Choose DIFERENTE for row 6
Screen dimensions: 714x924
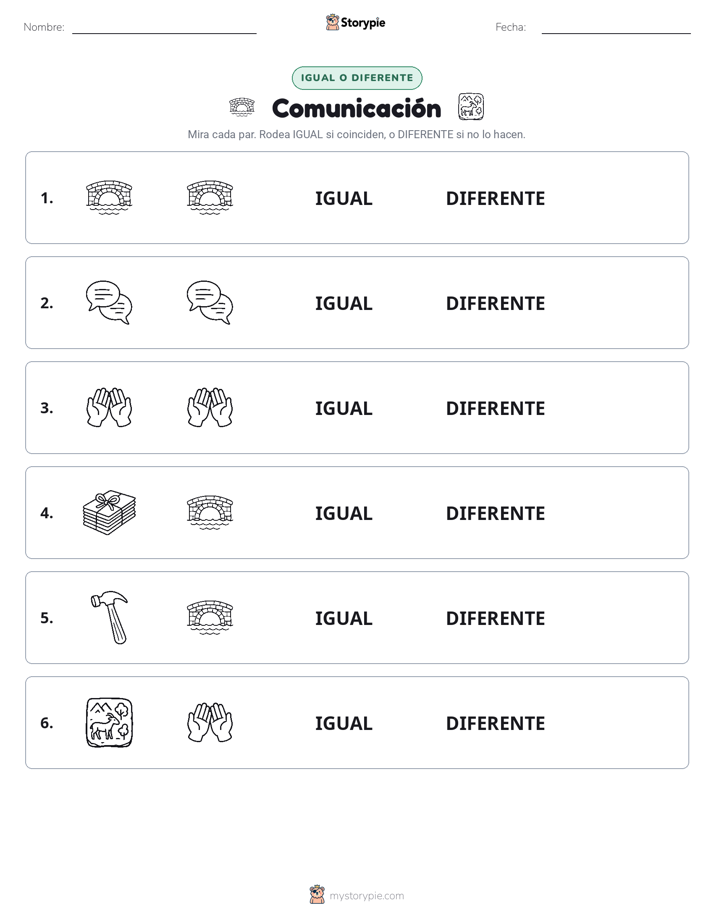point(495,724)
